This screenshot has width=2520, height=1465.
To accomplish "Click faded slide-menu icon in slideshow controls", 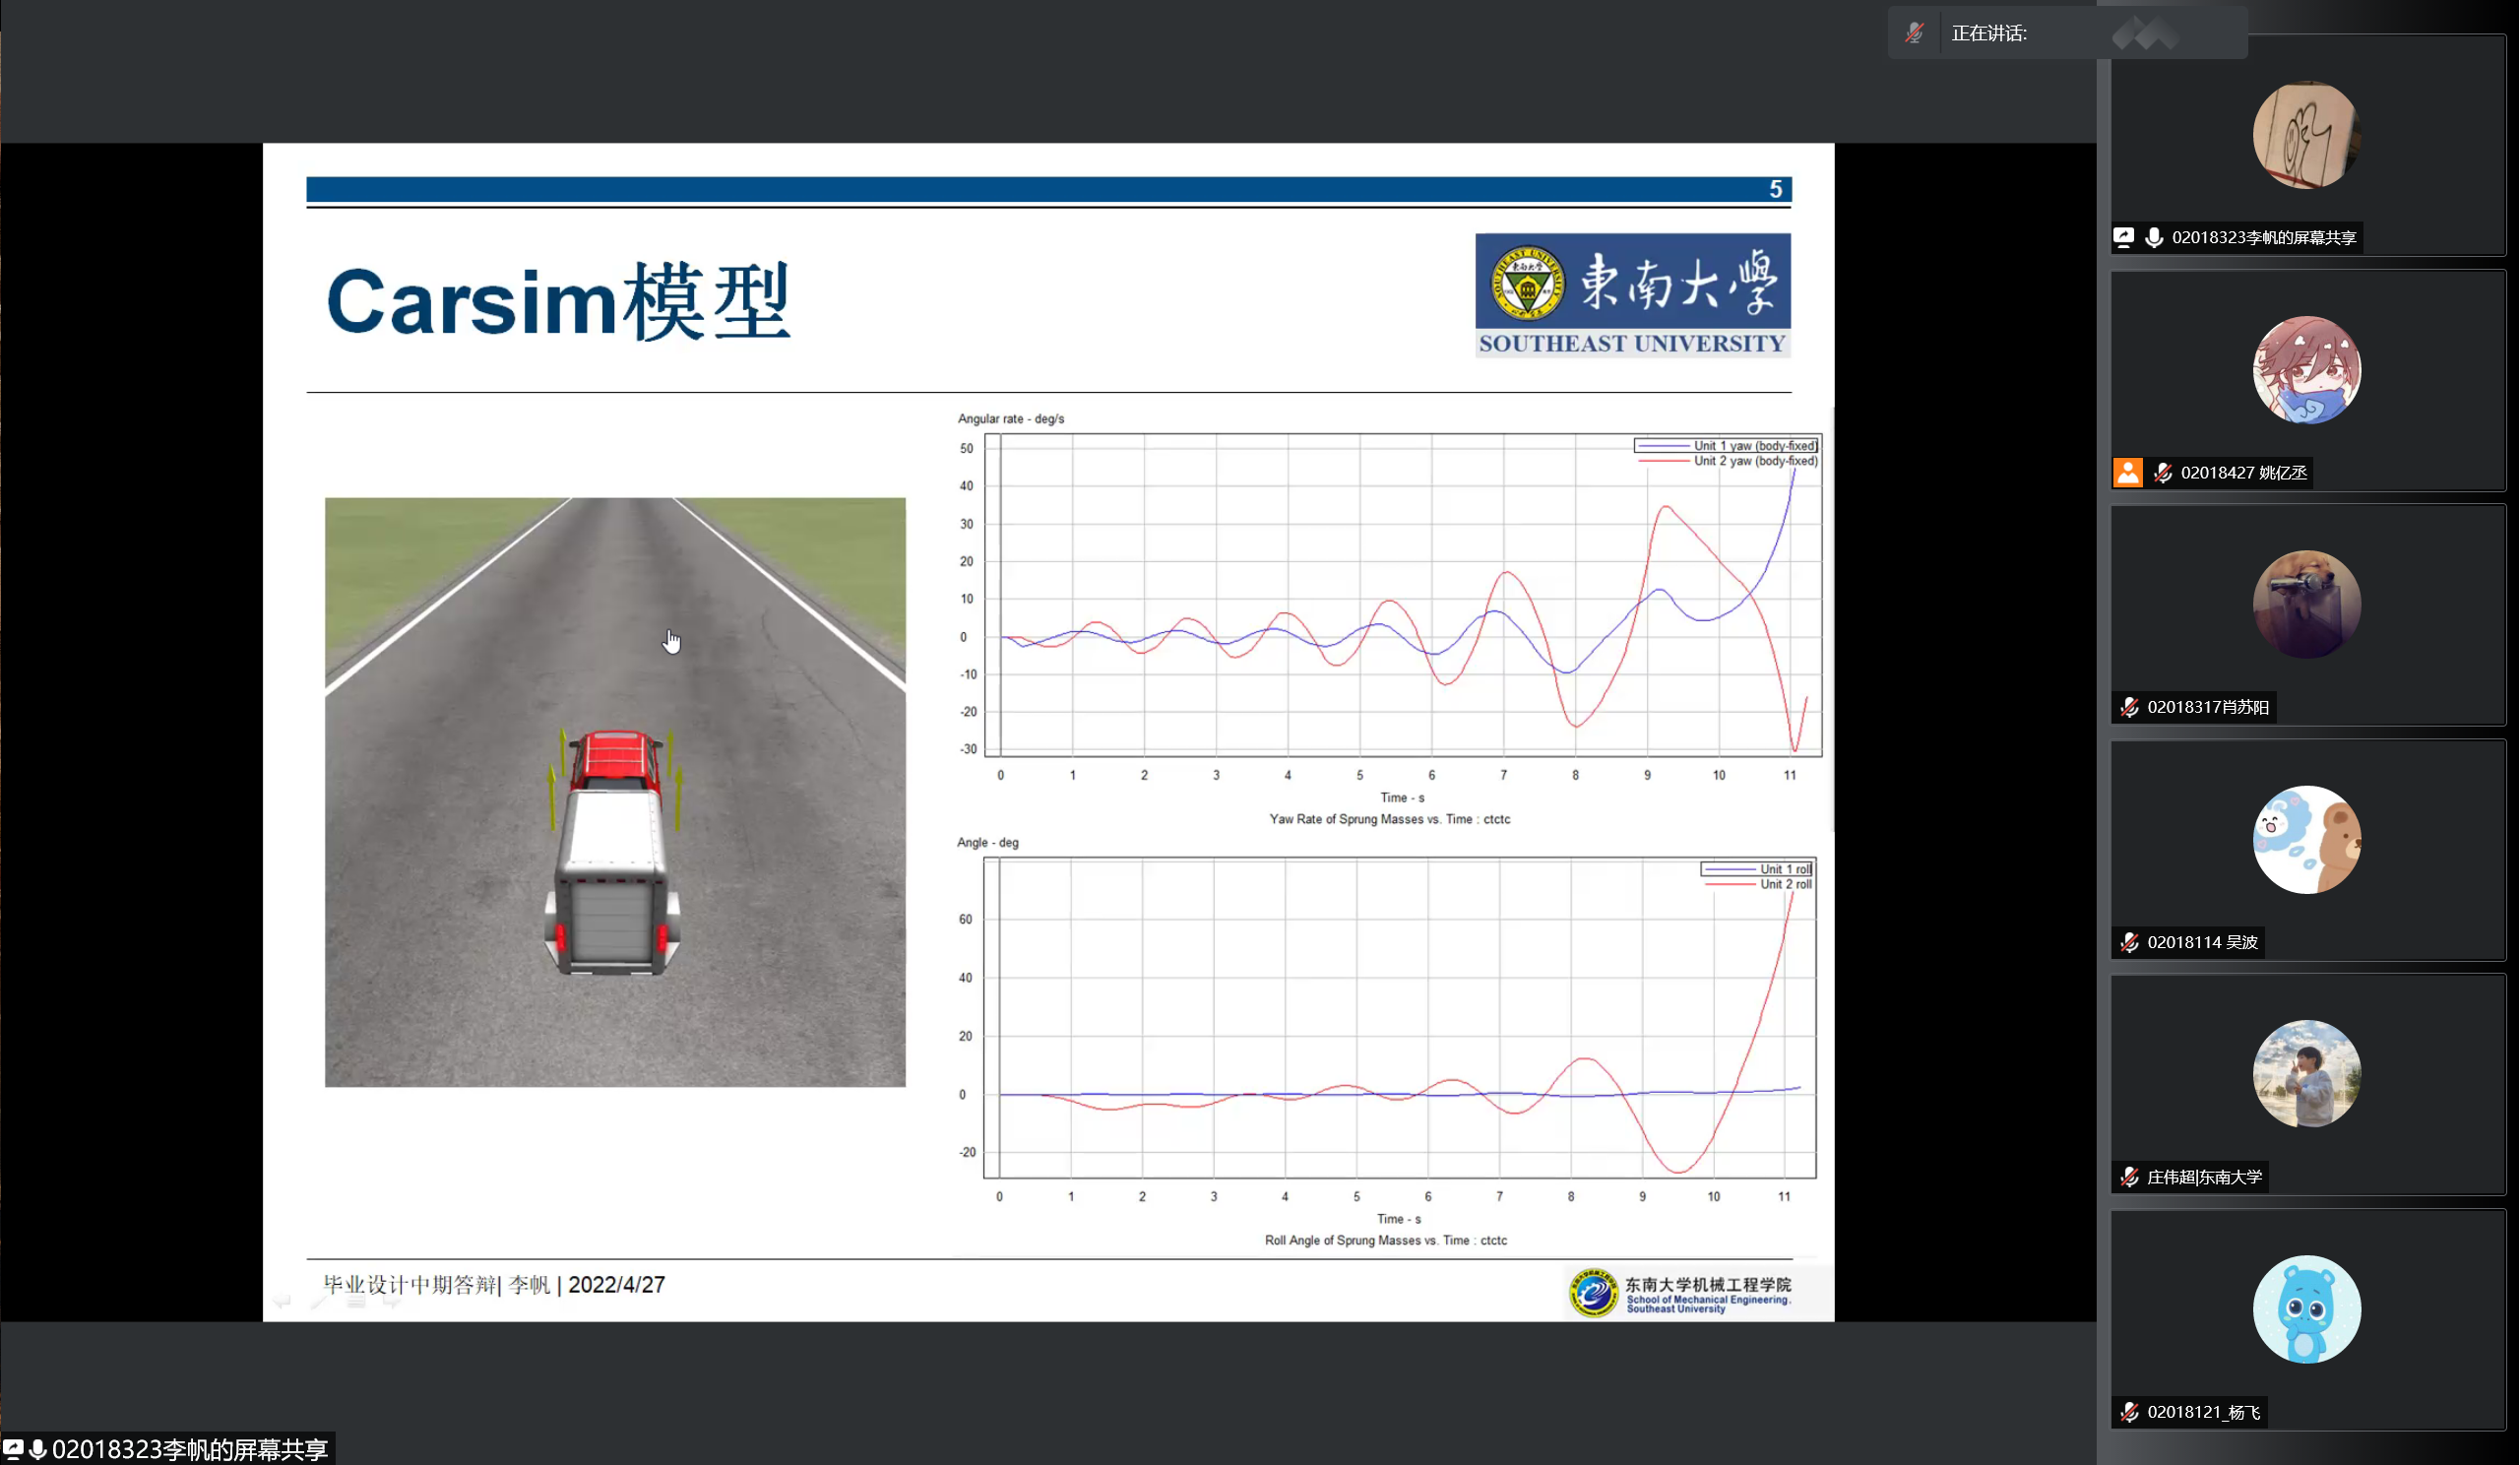I will 355,1301.
